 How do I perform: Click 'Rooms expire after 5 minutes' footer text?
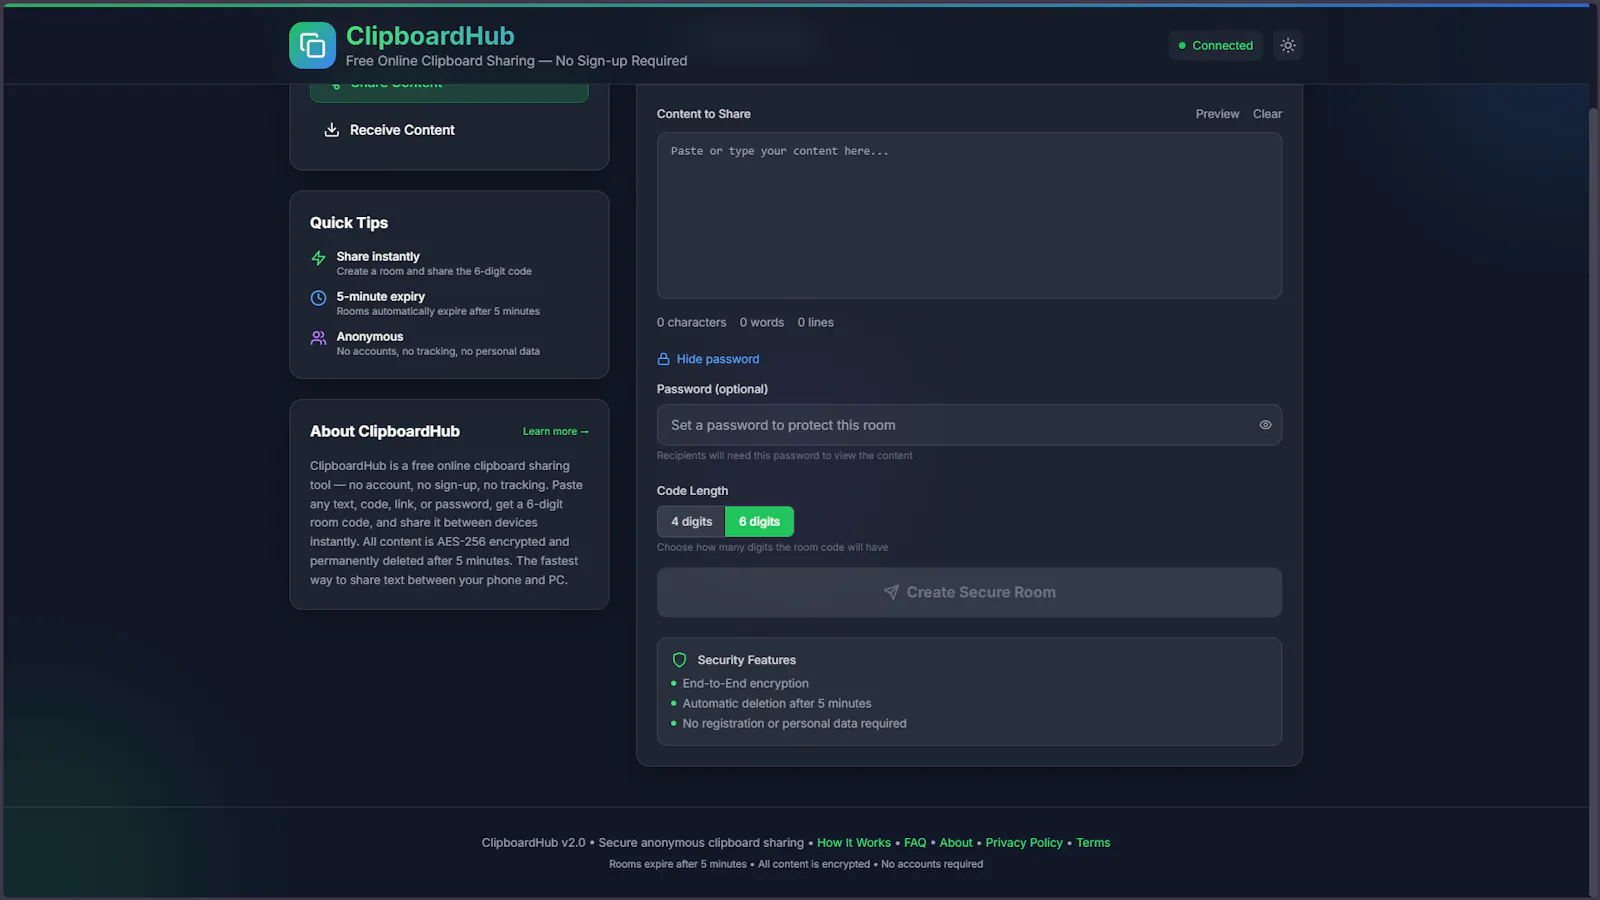tap(678, 865)
